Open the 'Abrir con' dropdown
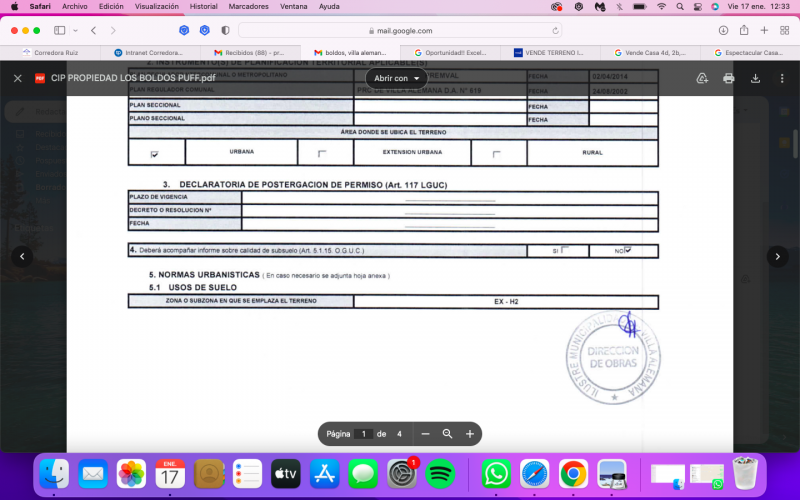800x500 pixels. coord(396,78)
